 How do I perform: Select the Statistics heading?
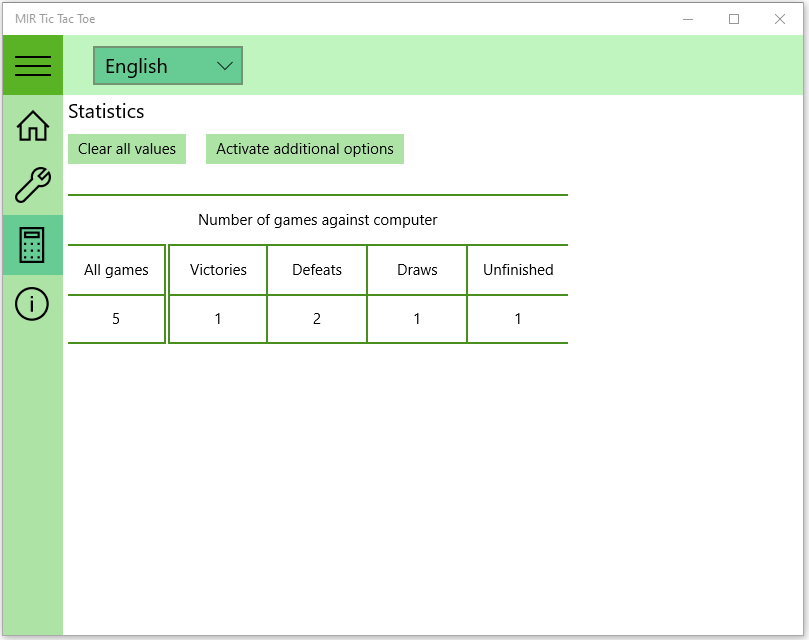[x=106, y=111]
